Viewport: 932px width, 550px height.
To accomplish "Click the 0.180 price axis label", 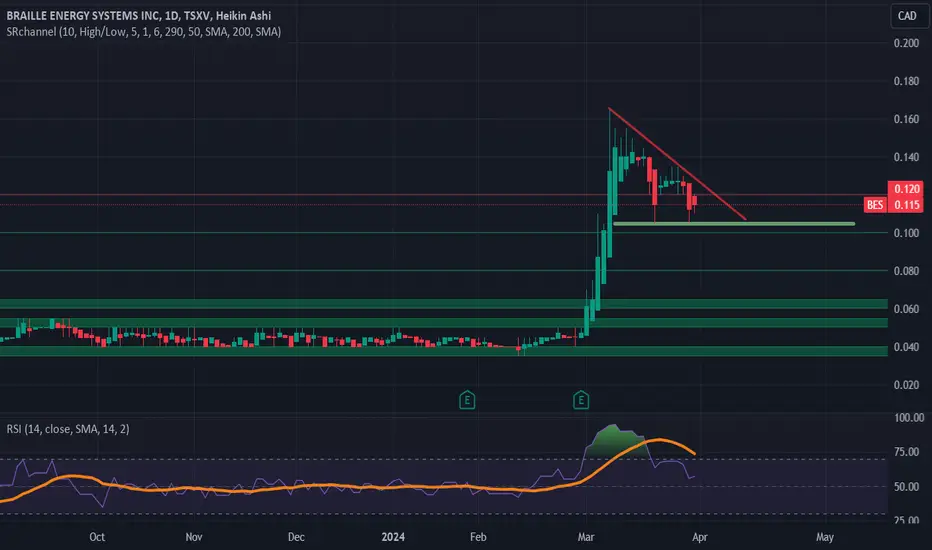I will click(x=906, y=81).
